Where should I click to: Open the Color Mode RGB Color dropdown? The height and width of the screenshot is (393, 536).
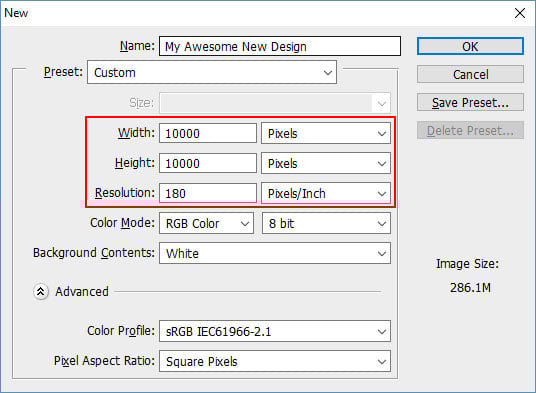[206, 223]
